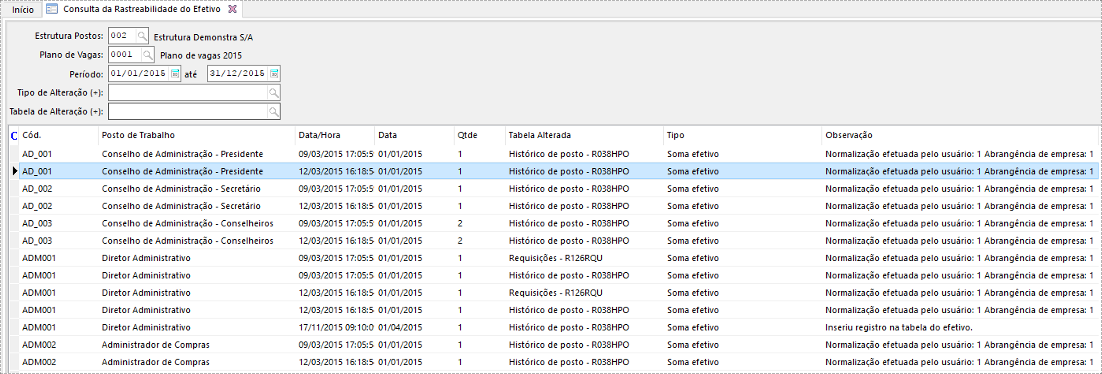The height and width of the screenshot is (374, 1102).
Task: Select the Consulta da Rastreabilidade do Efetivo tab
Action: click(x=142, y=9)
